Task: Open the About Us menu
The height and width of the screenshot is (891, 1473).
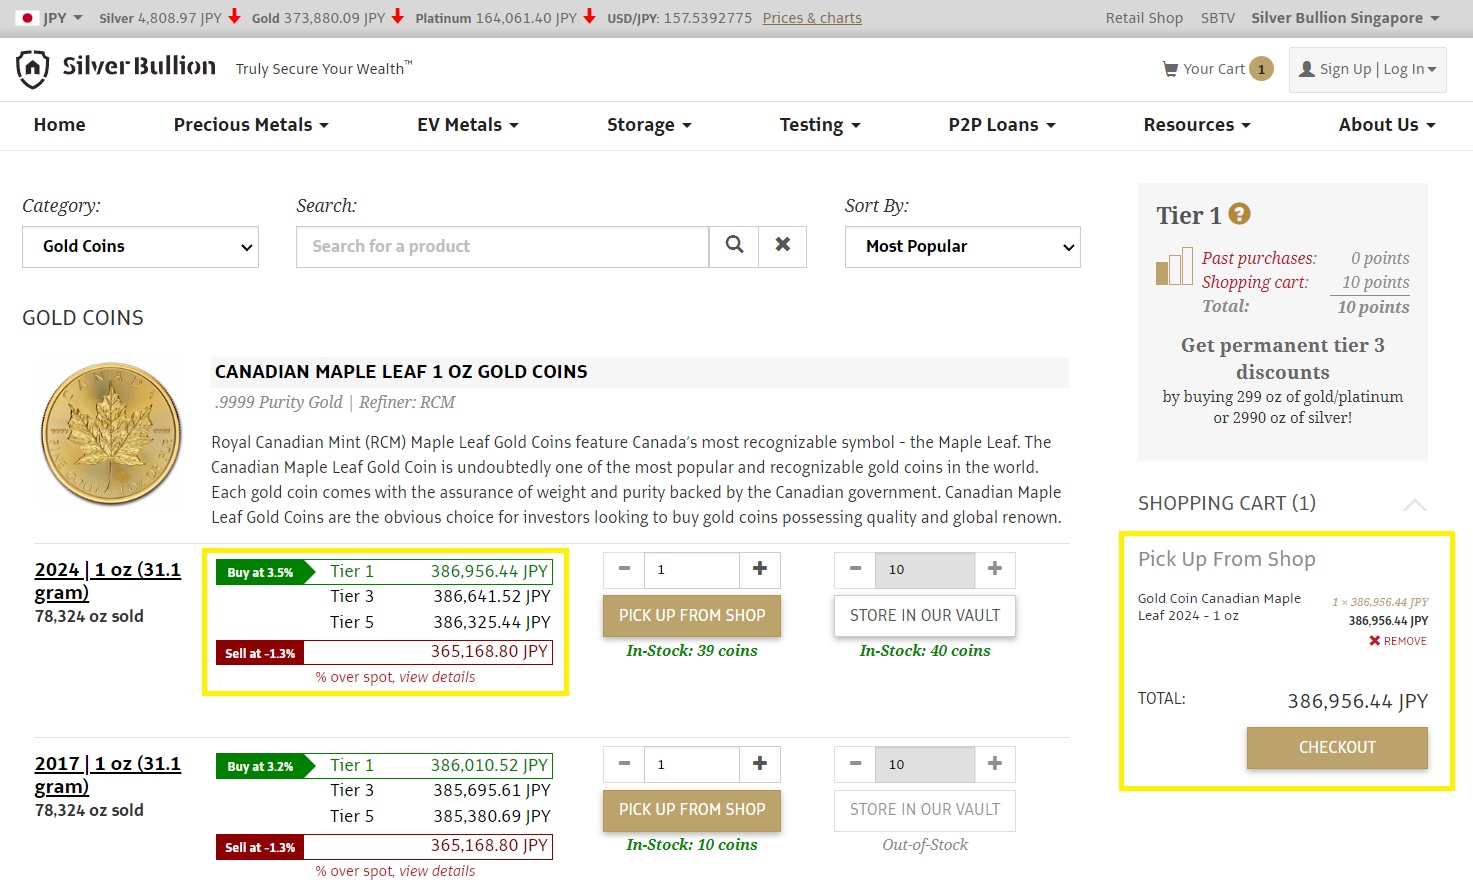Action: point(1387,125)
